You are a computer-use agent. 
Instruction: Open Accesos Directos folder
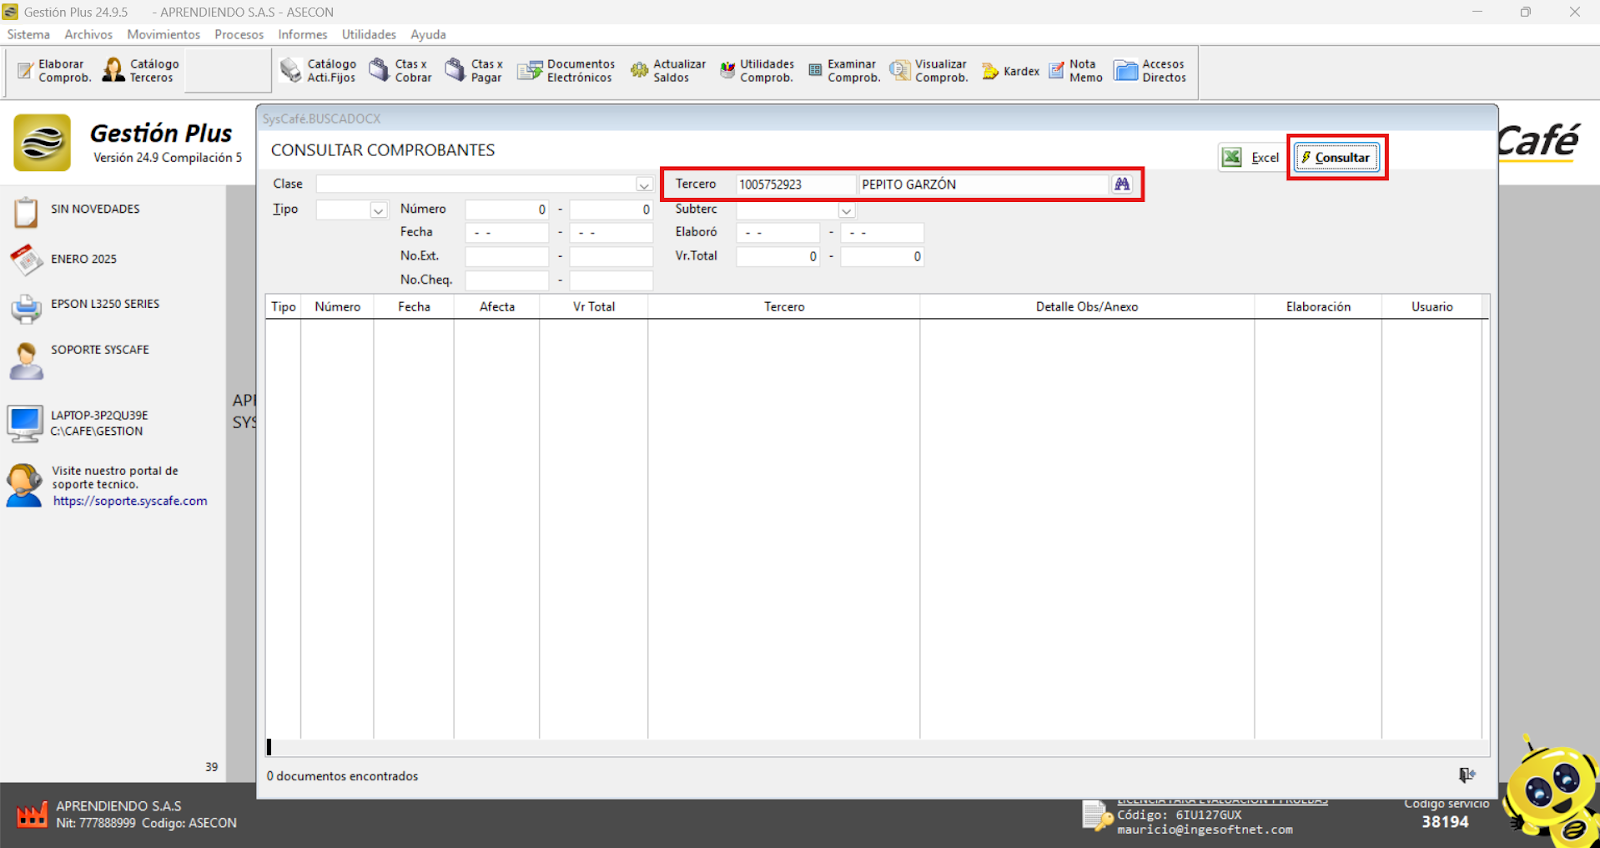tap(1150, 71)
